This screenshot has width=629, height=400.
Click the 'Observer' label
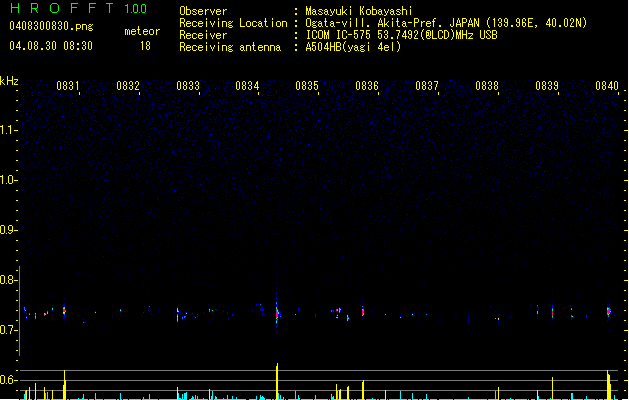[x=203, y=11]
